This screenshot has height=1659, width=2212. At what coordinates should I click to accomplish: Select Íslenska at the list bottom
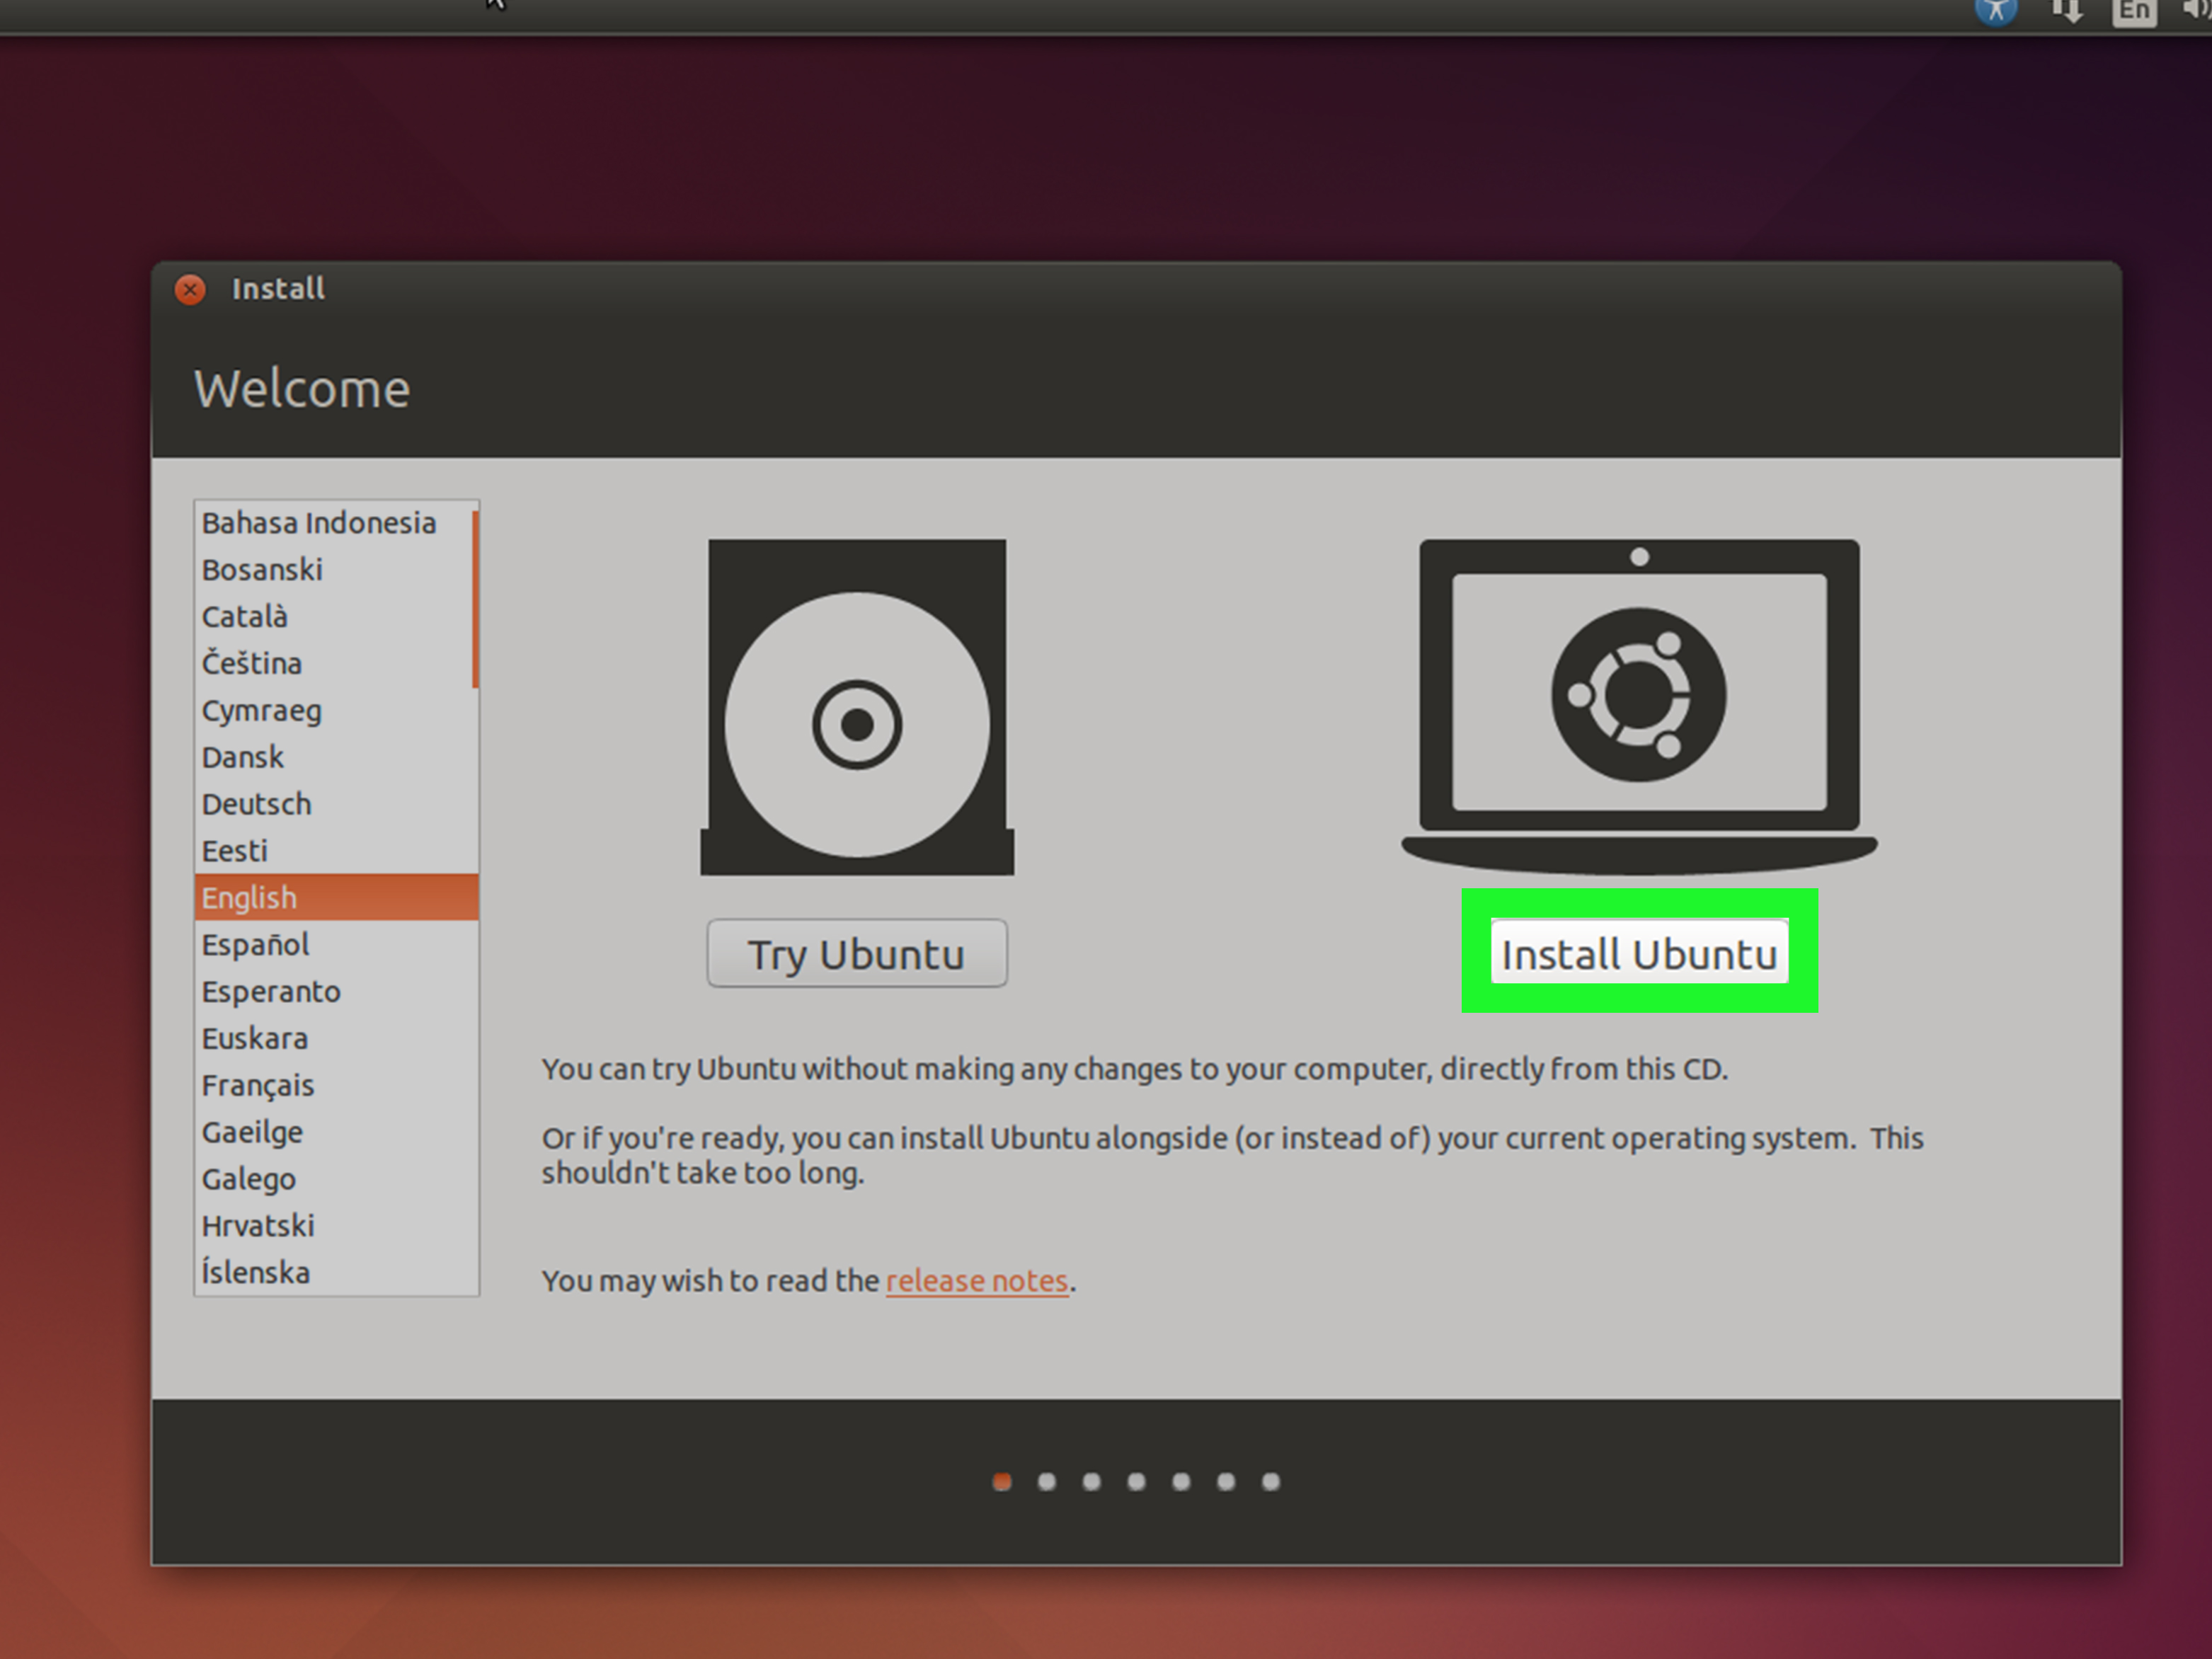click(256, 1272)
